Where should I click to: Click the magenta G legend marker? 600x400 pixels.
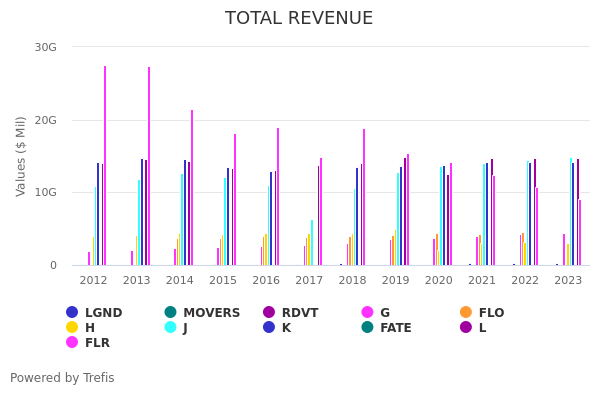[x=368, y=313]
